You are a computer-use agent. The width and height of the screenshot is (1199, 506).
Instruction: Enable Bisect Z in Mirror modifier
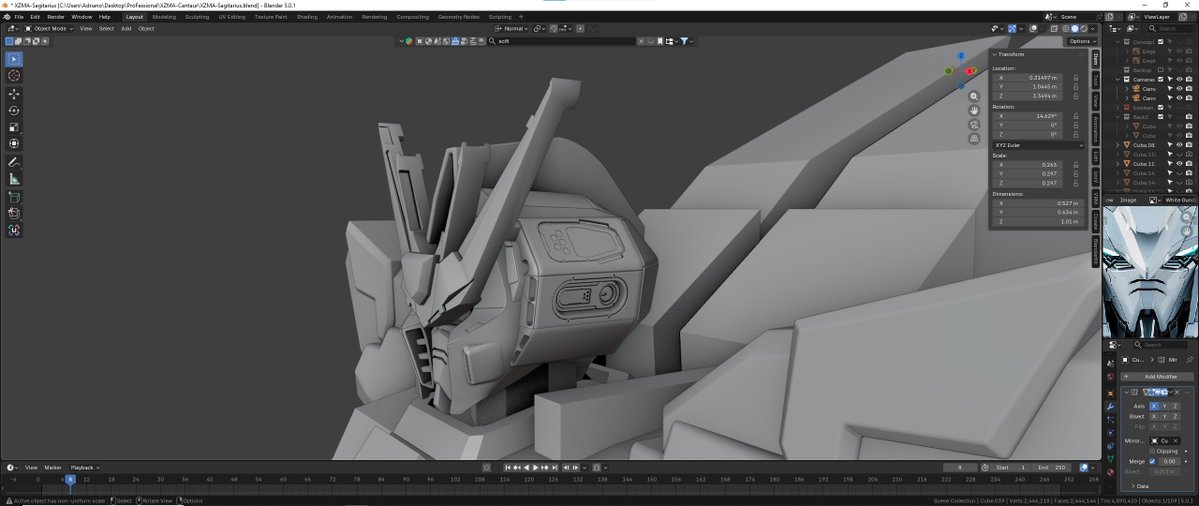pyautogui.click(x=1175, y=417)
